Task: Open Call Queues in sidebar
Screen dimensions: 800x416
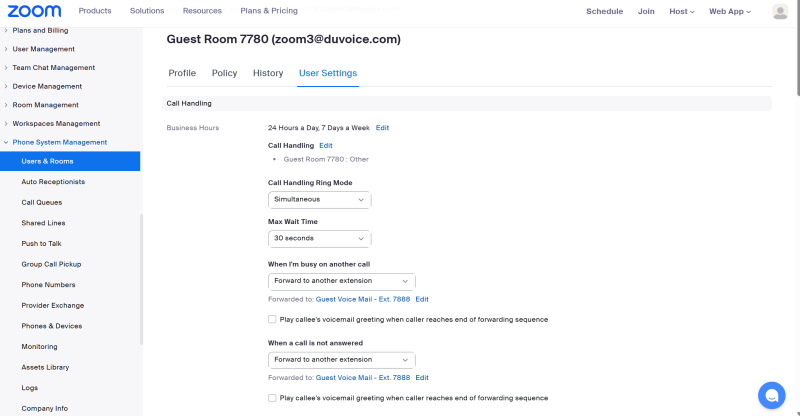Action: click(42, 202)
